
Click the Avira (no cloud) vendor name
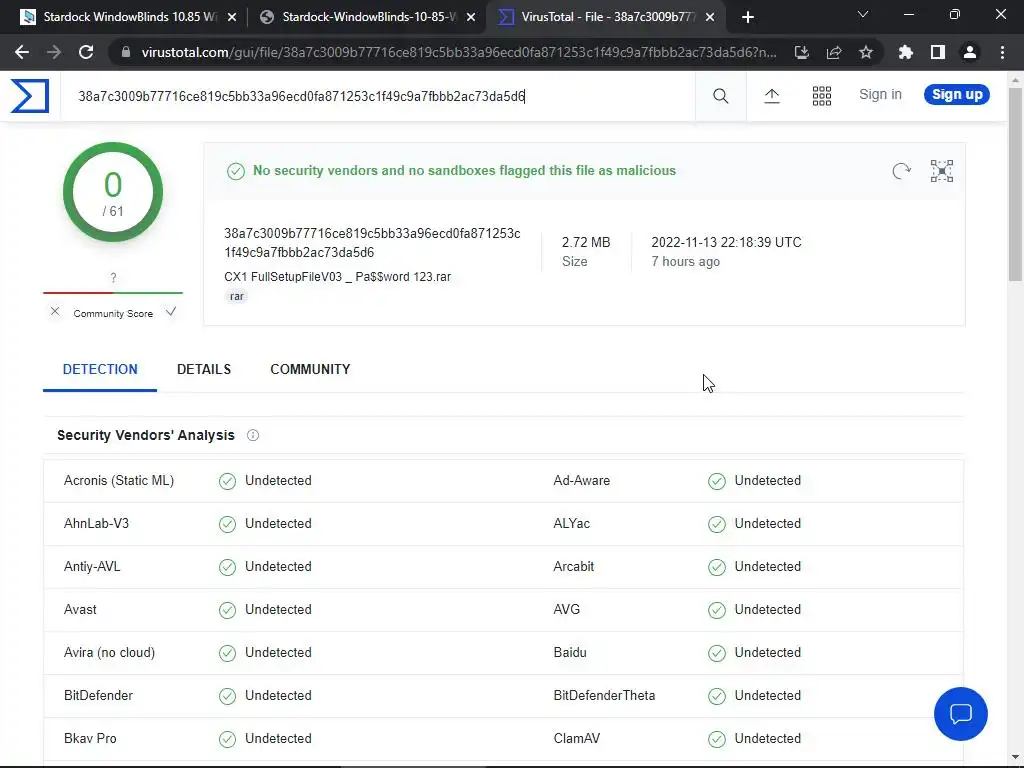[109, 653]
